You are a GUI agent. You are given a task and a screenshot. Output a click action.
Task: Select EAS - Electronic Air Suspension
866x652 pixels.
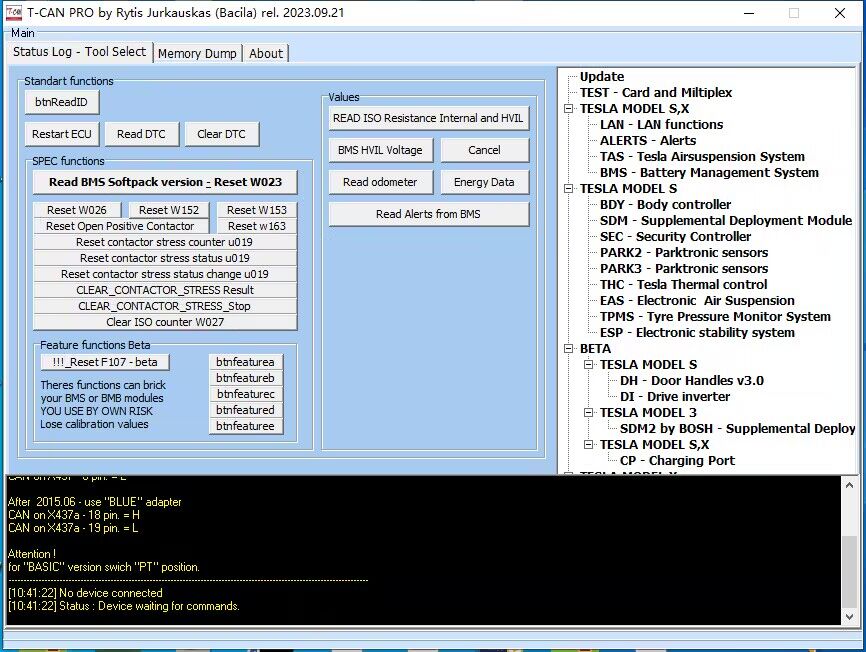pyautogui.click(x=698, y=301)
